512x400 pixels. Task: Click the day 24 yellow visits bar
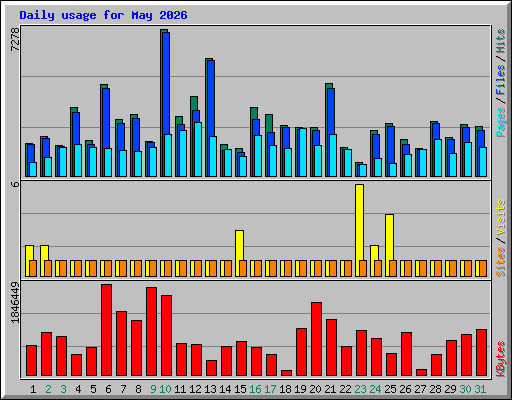pyautogui.click(x=374, y=253)
